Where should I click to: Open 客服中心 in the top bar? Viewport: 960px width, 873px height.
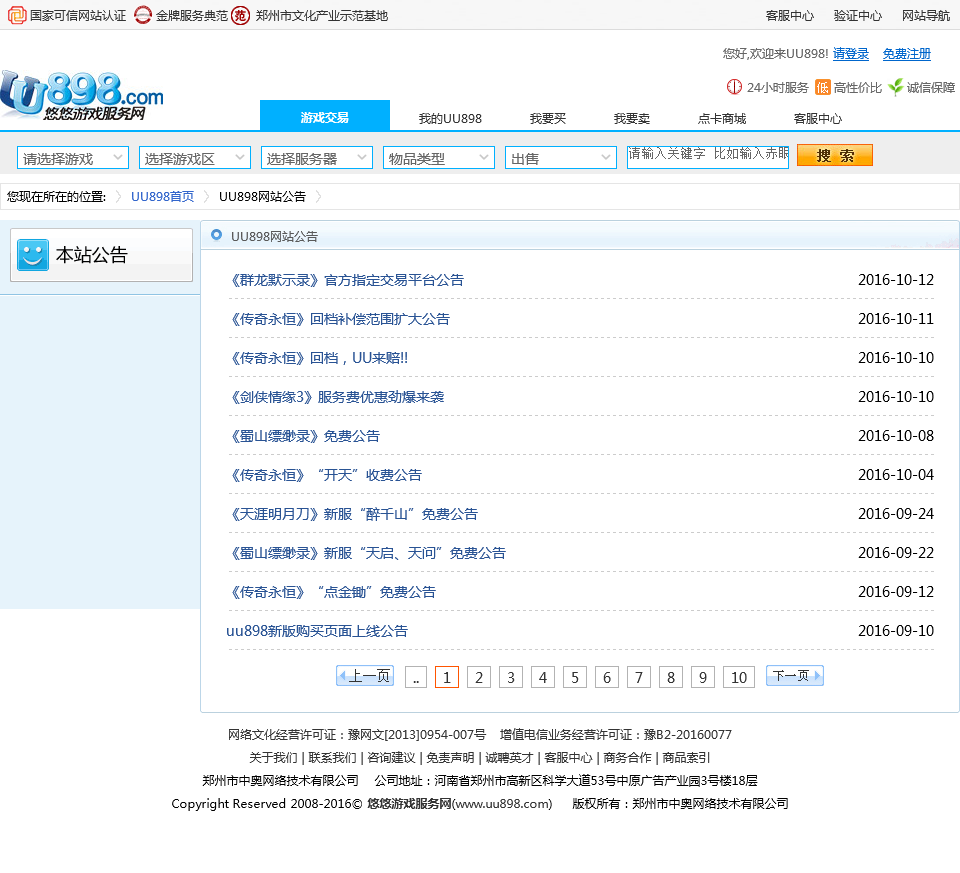coord(790,16)
